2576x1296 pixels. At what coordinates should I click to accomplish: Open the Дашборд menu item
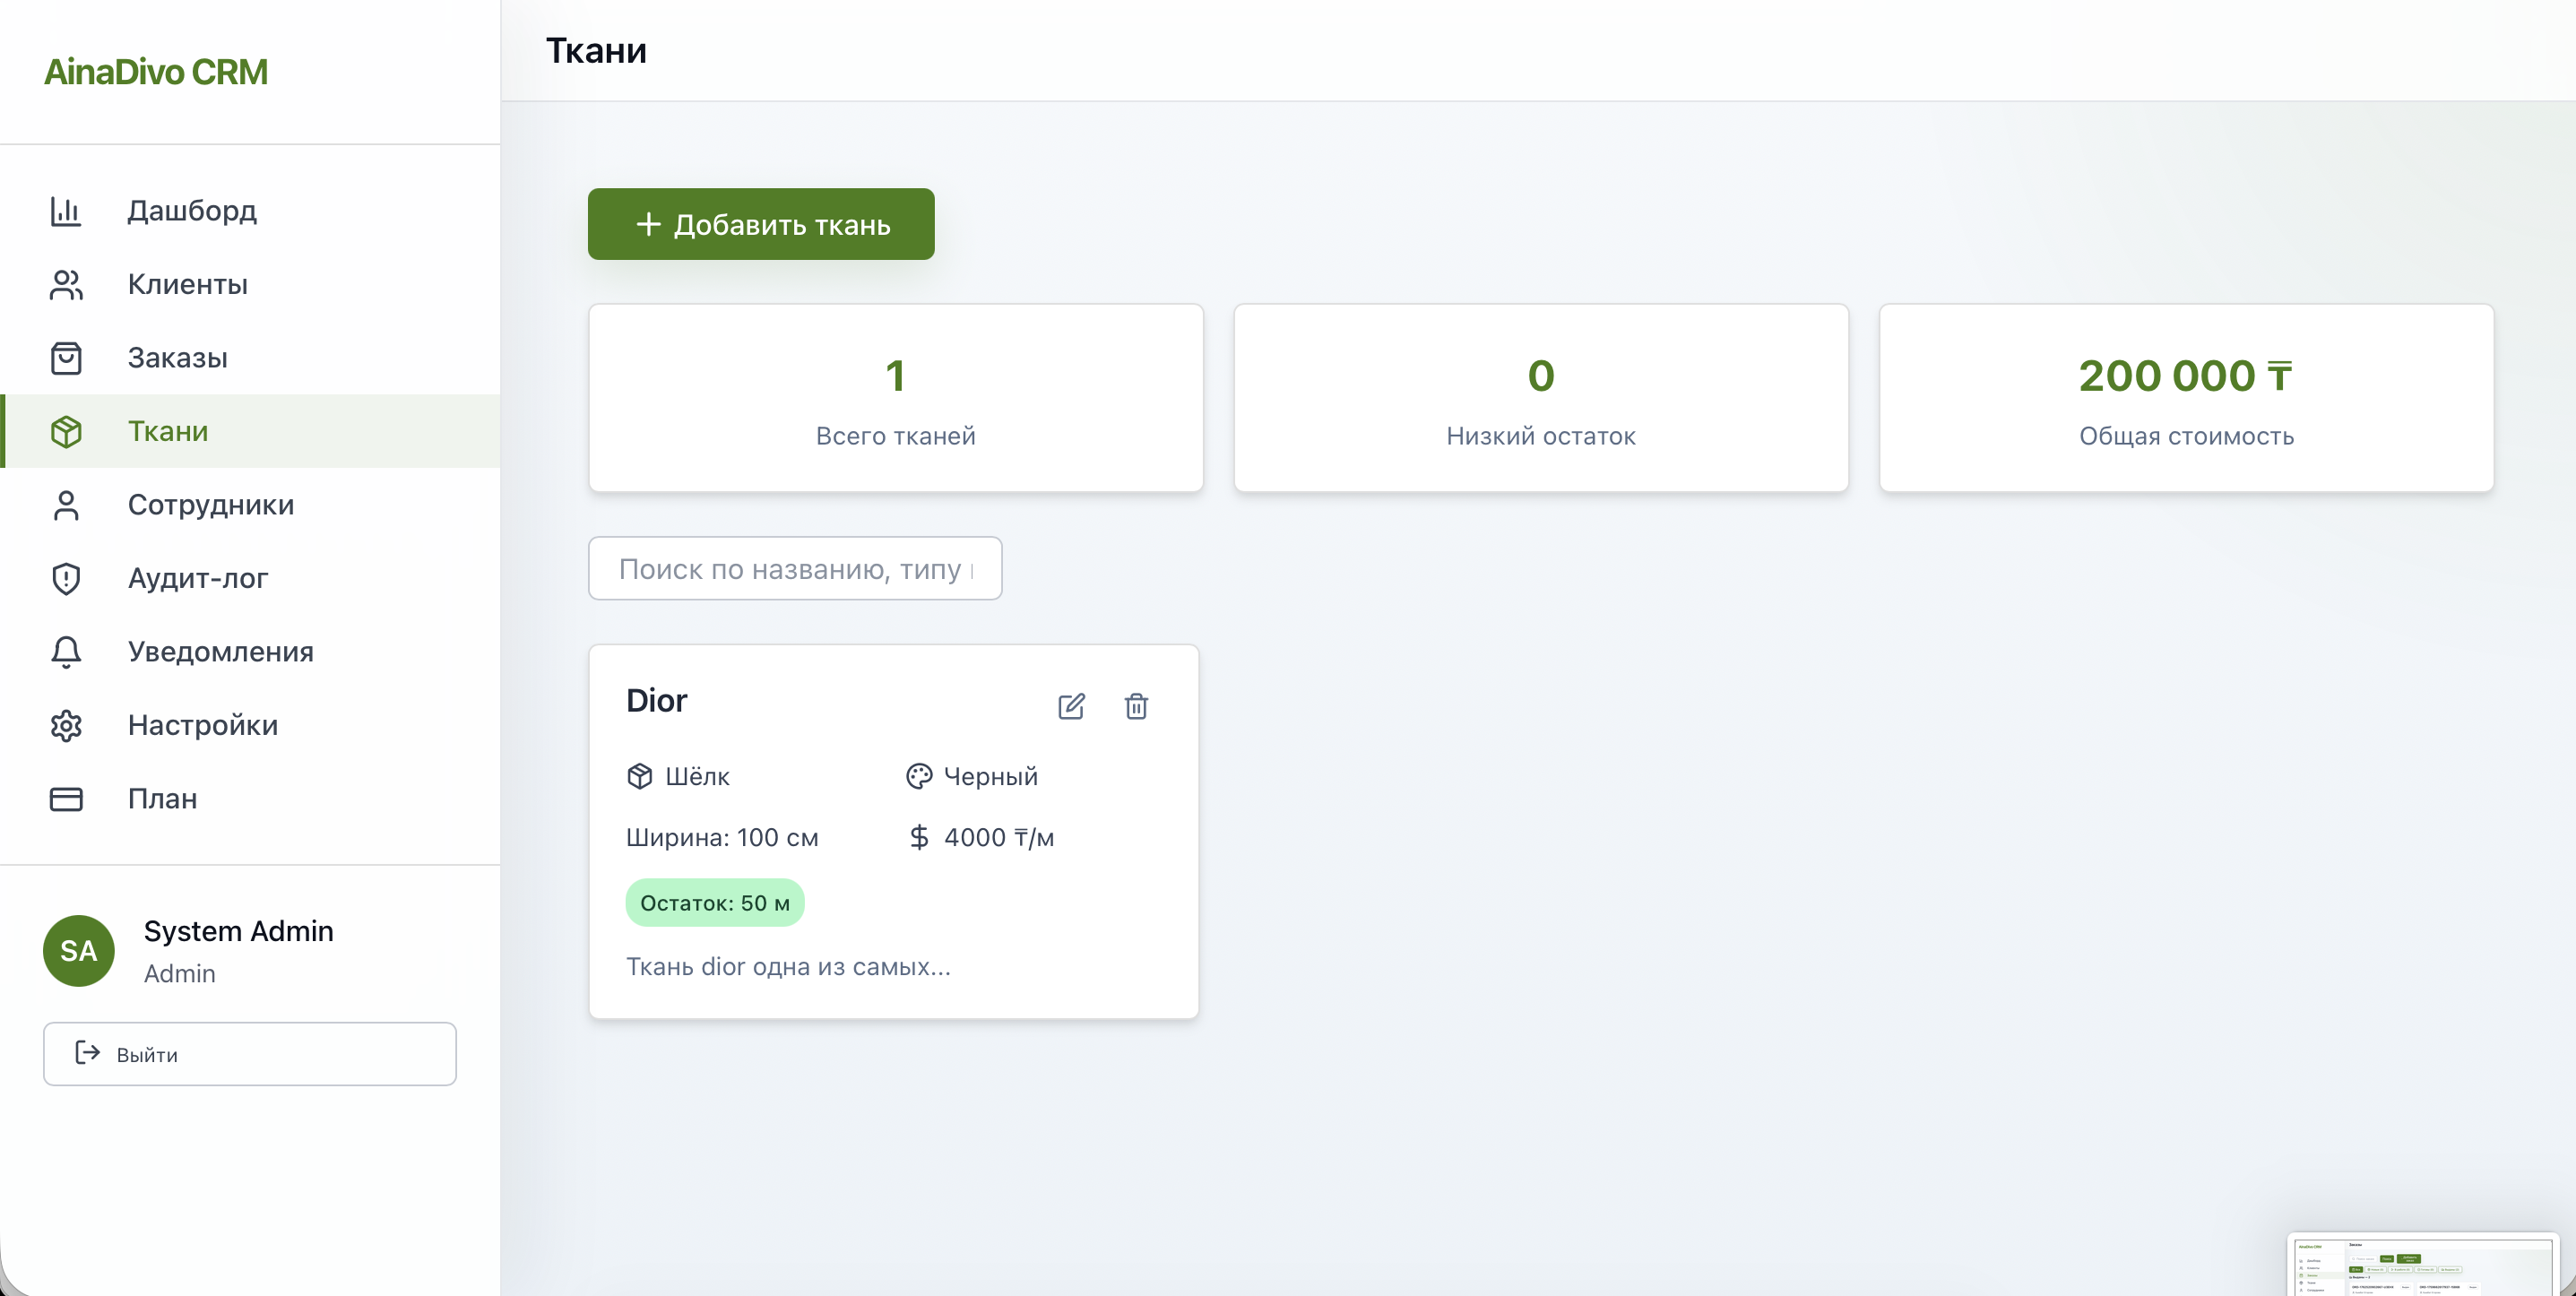[250, 211]
